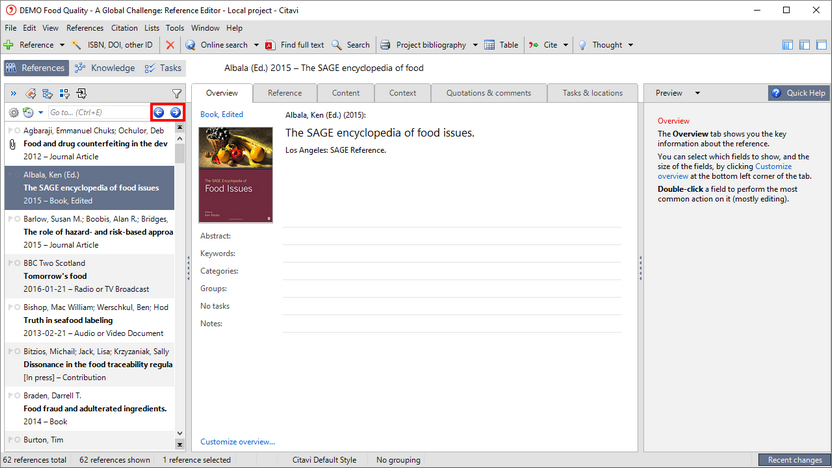Click the Customize overview... link at bottom
This screenshot has height=468, width=832.
point(238,441)
